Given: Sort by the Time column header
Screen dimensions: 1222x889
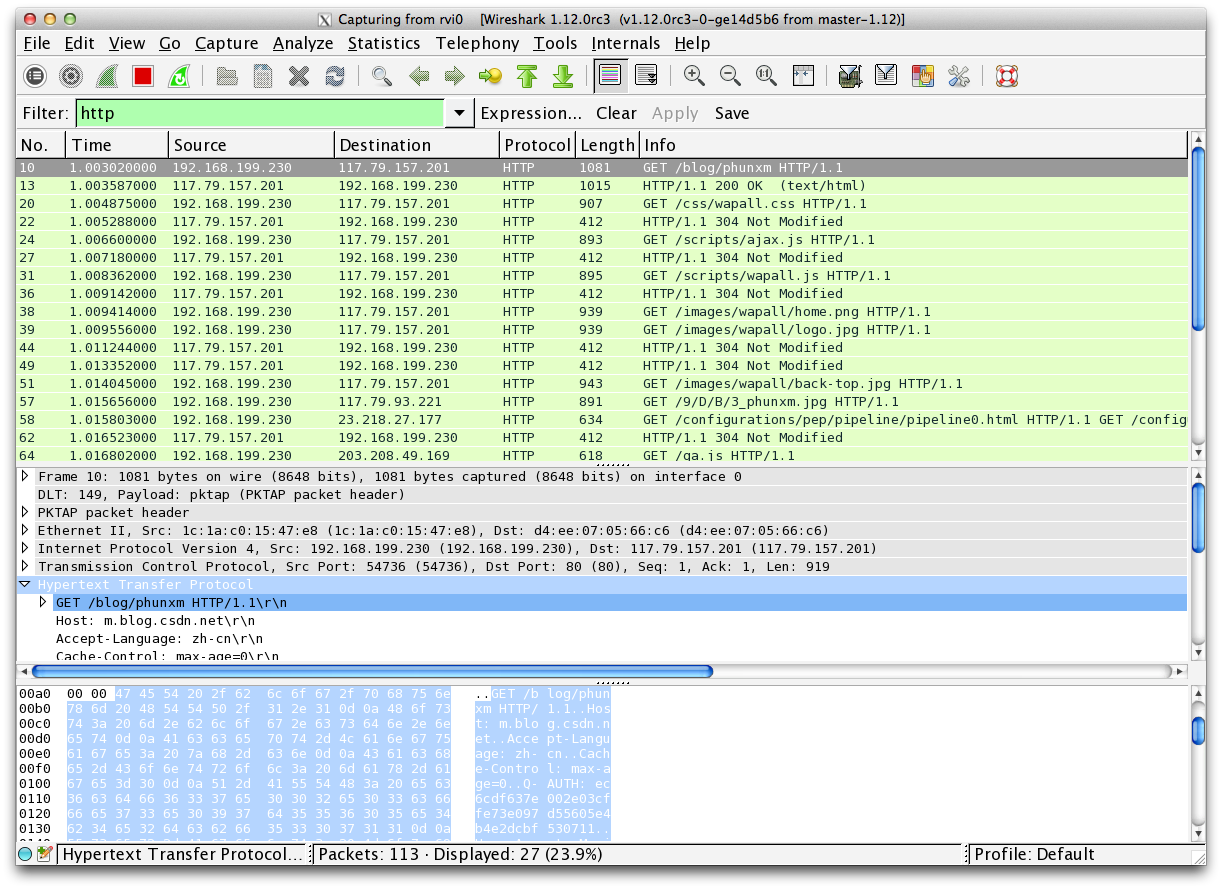Looking at the screenshot, I should (116, 145).
